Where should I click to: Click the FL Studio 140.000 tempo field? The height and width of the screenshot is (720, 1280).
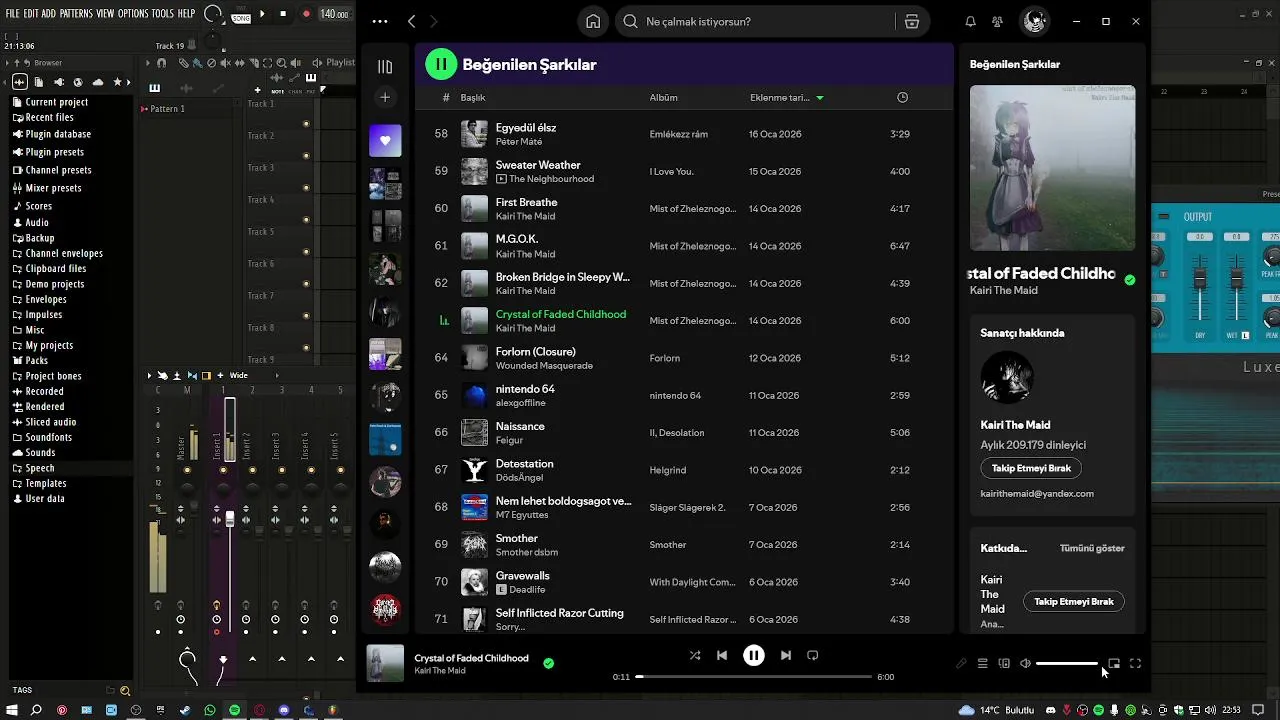coord(334,14)
